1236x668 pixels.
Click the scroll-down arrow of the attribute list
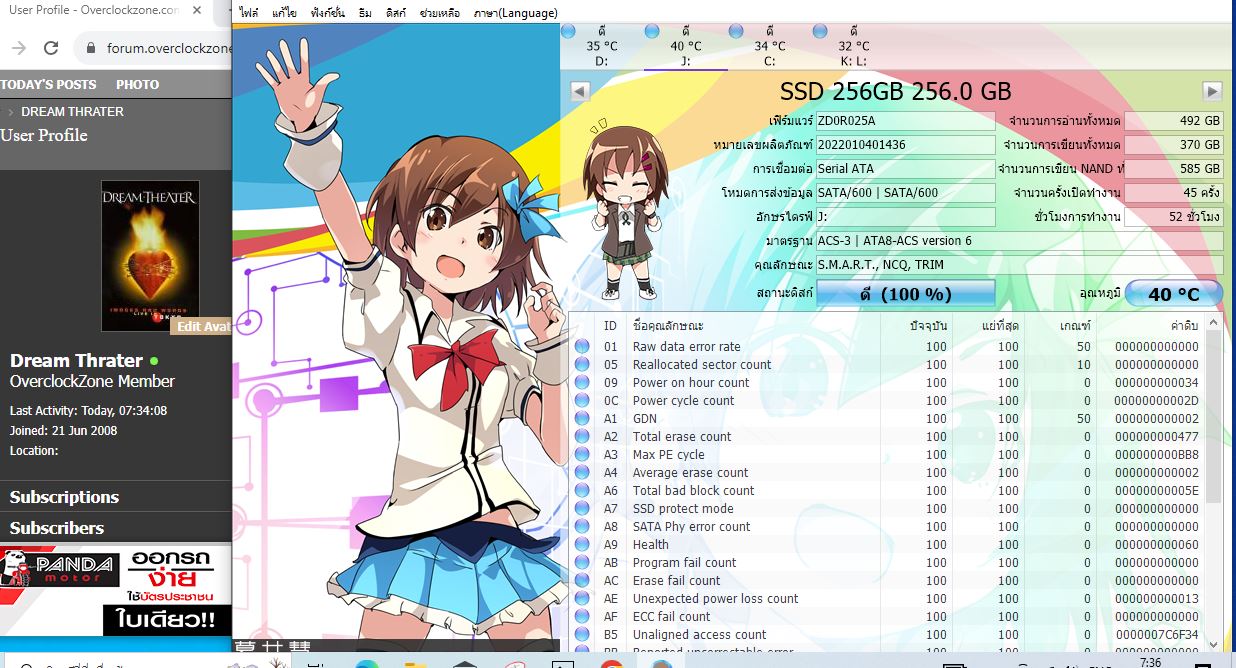click(x=1213, y=645)
